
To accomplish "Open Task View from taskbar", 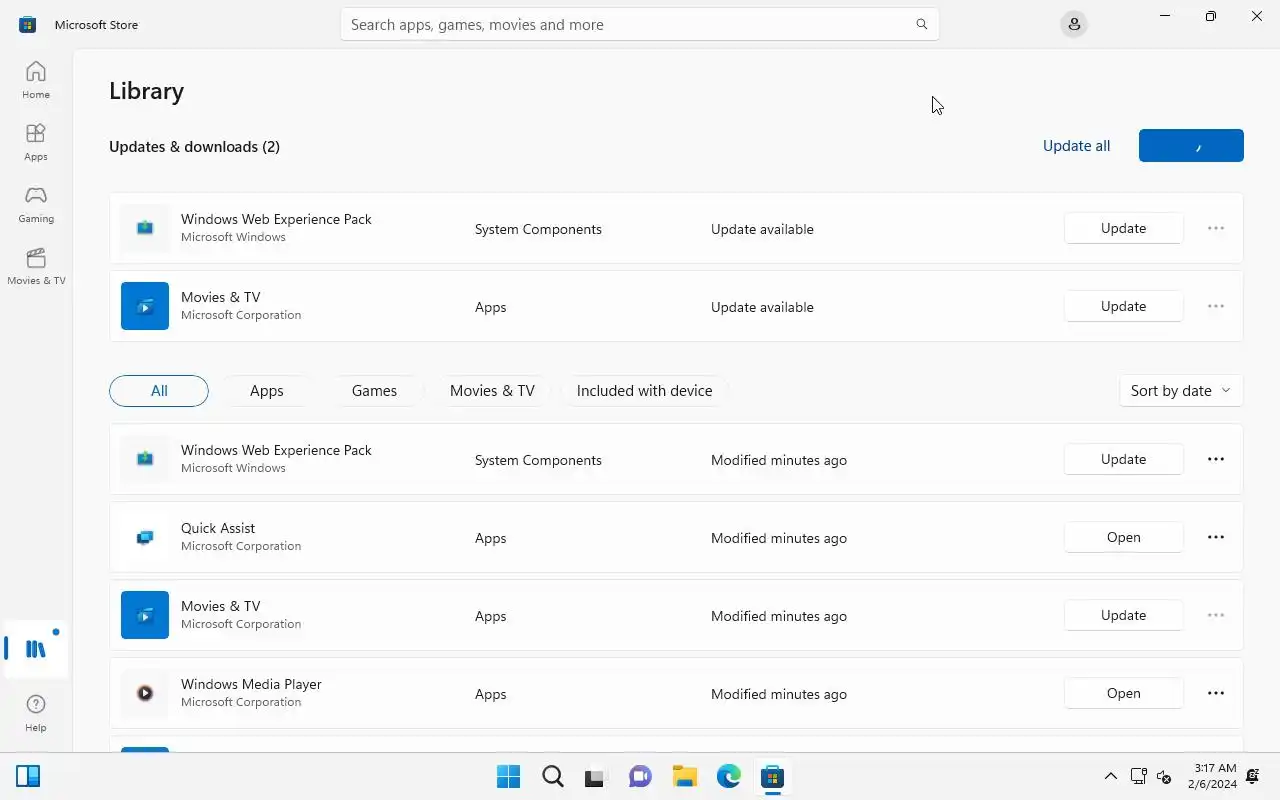I will coord(596,776).
